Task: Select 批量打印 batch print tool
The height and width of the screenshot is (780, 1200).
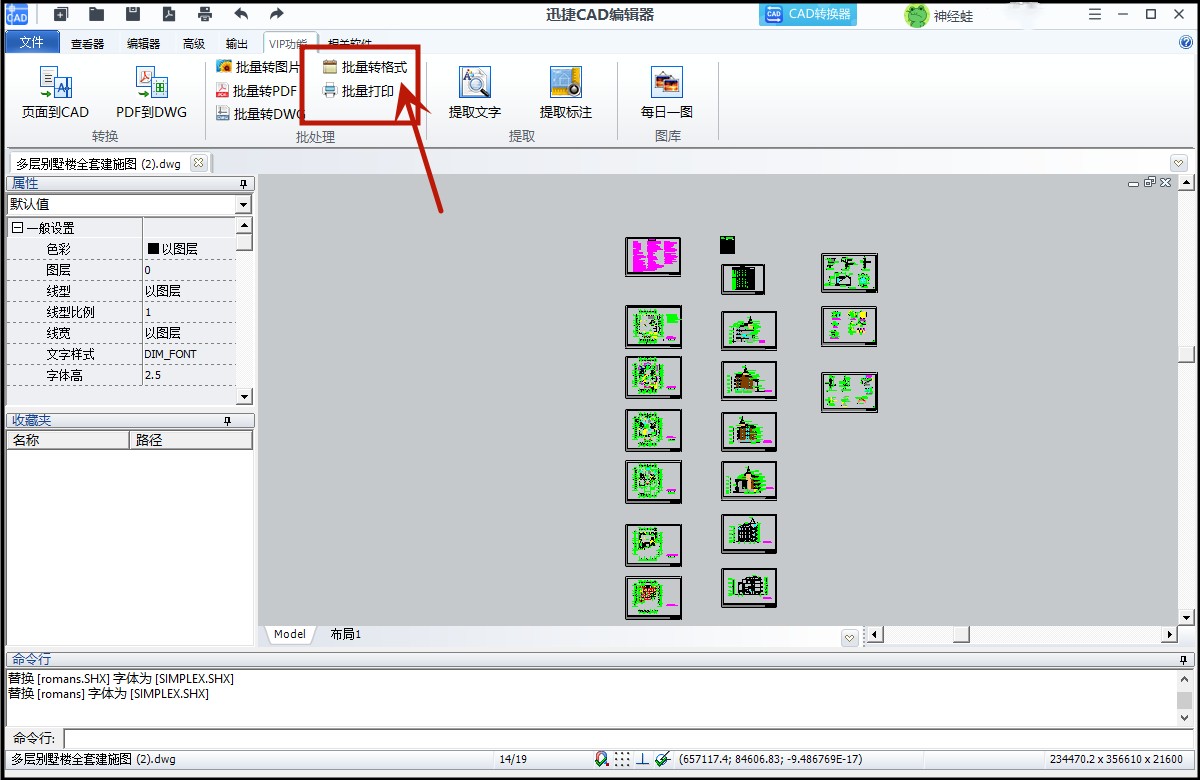Action: [358, 91]
